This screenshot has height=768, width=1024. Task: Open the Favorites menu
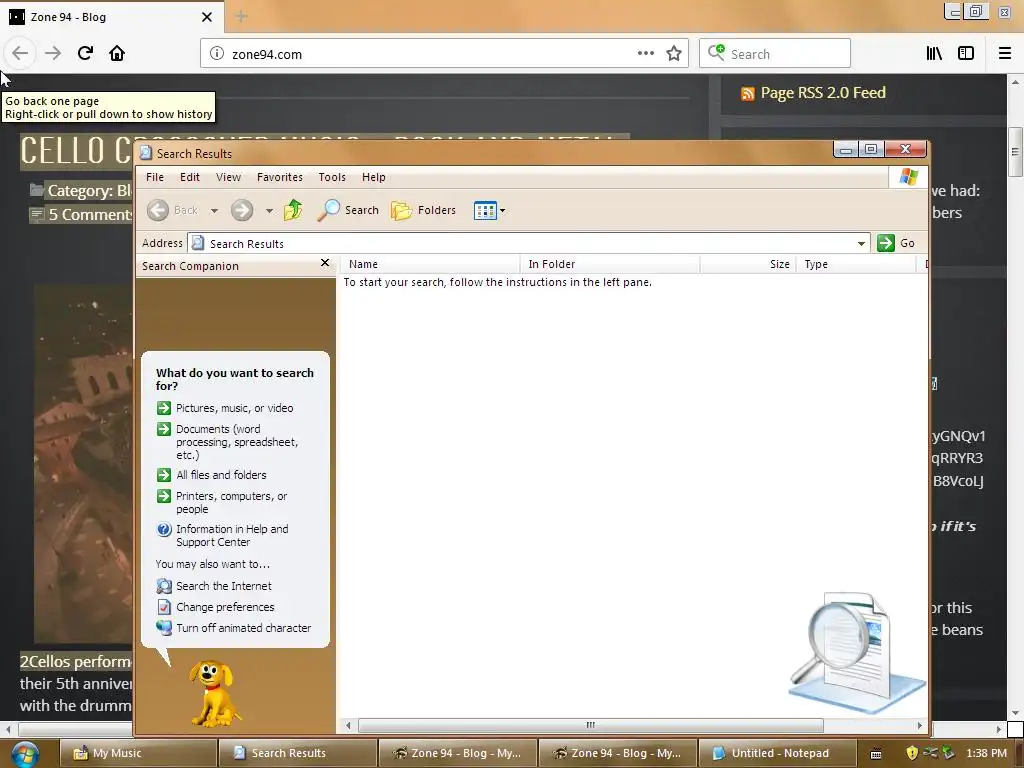[280, 177]
